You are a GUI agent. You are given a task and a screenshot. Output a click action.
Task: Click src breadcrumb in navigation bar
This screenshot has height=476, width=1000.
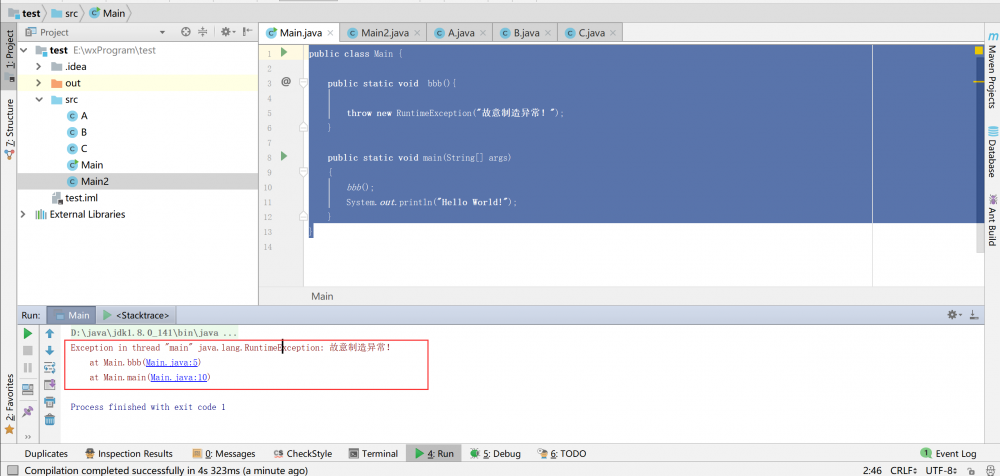click(x=66, y=12)
